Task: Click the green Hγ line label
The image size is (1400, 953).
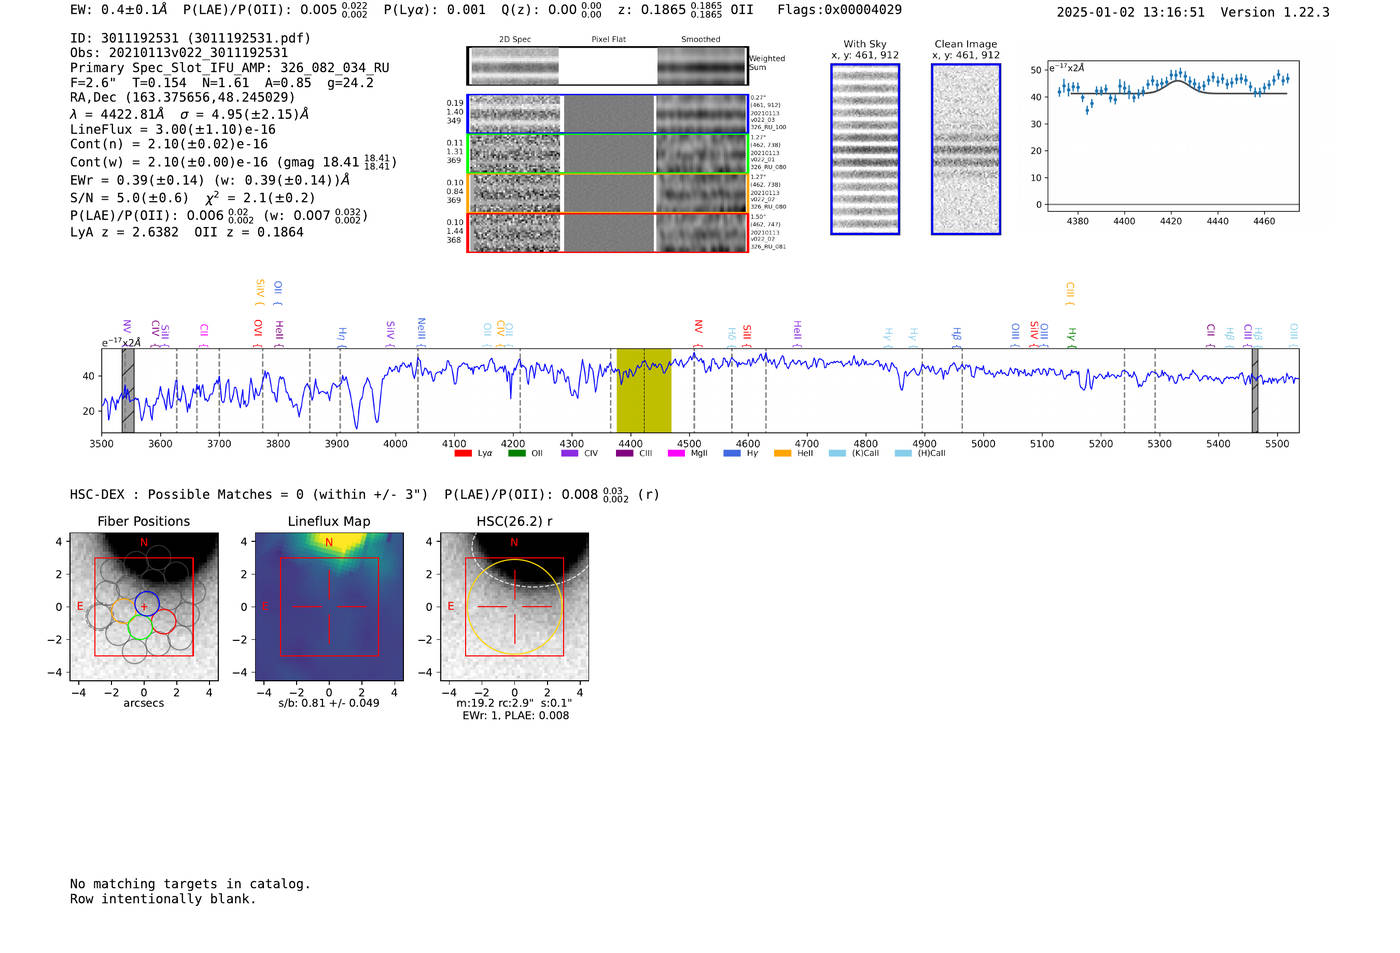Action: click(x=1072, y=337)
